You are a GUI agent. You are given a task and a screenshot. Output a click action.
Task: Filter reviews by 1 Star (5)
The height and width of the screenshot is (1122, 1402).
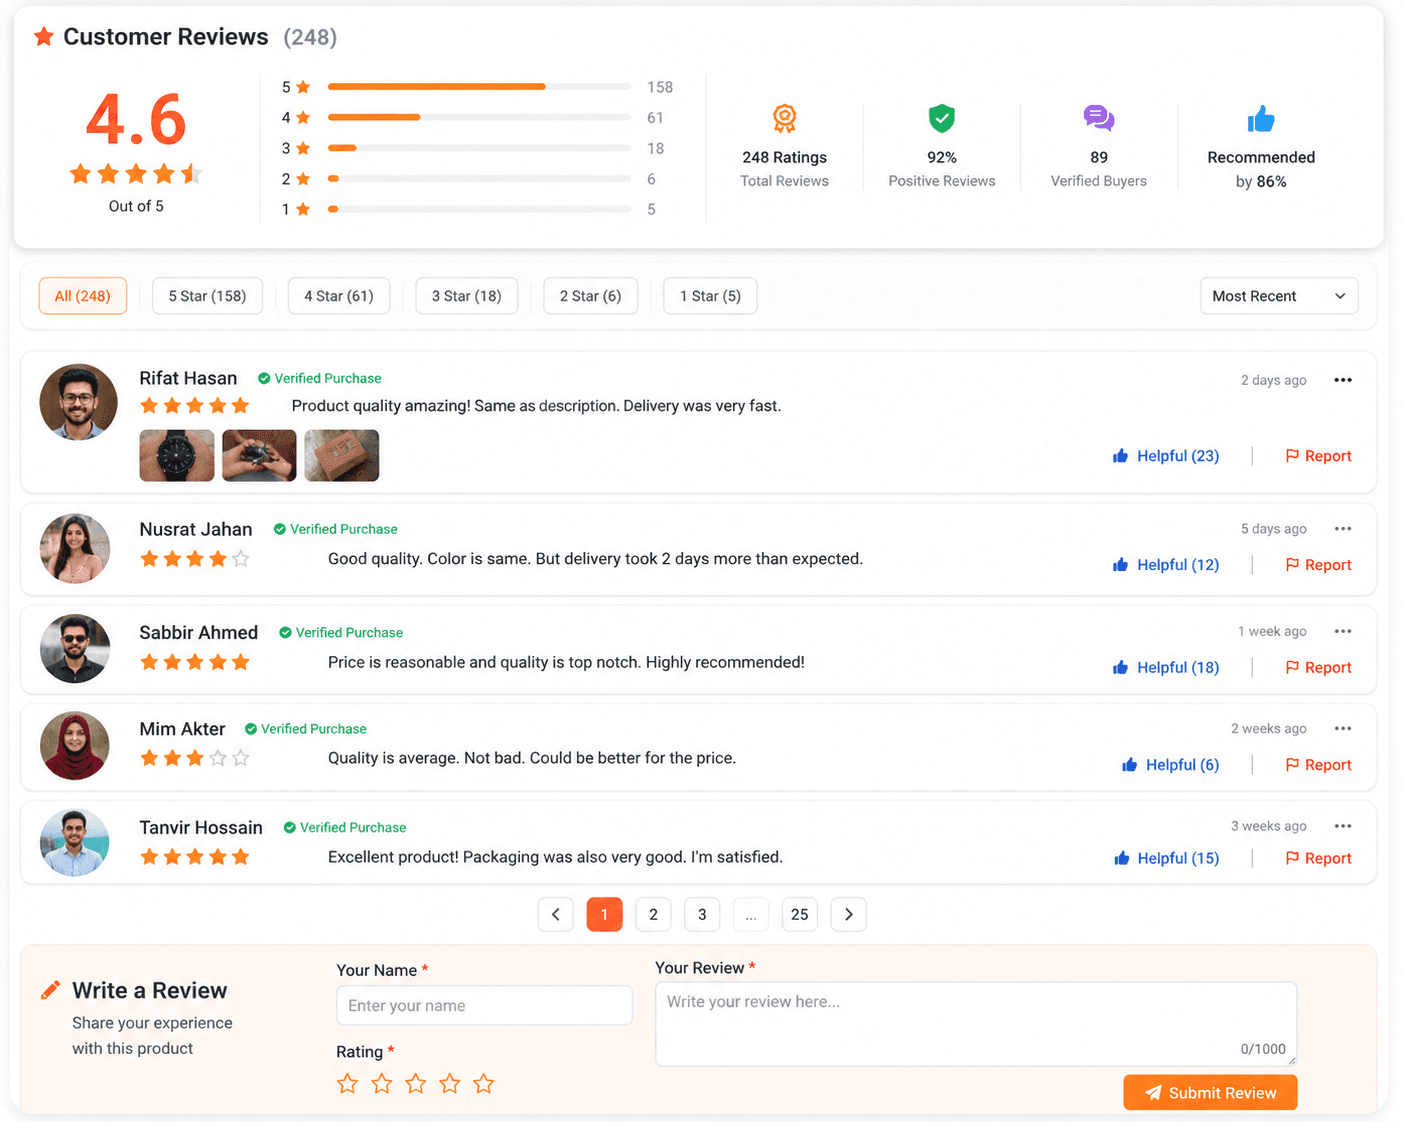point(710,296)
